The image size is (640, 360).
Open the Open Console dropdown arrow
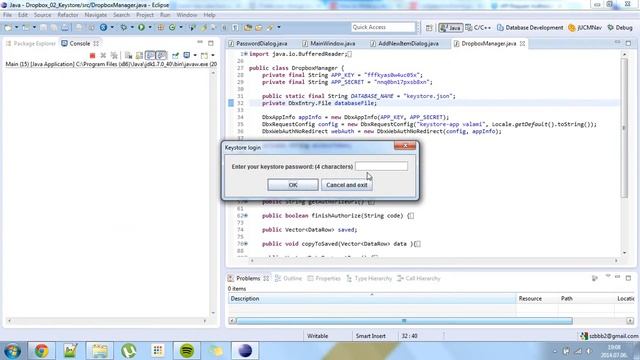tap(213, 55)
